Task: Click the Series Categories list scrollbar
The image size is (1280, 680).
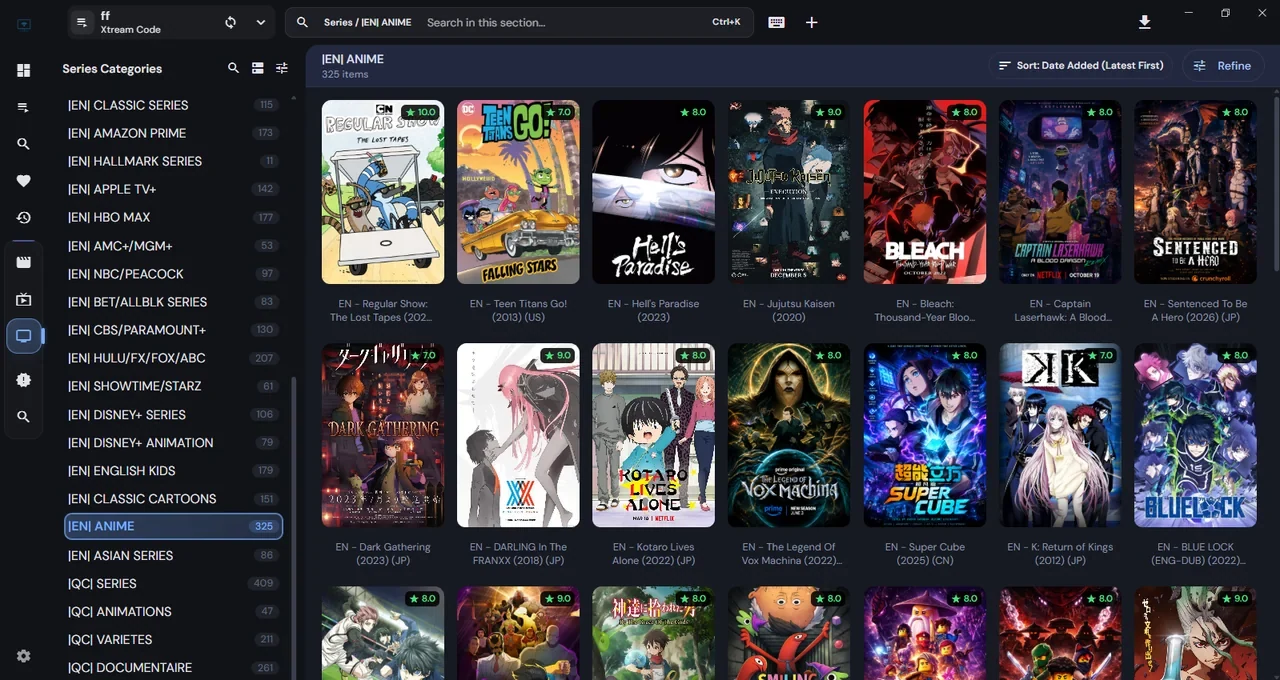Action: tap(293, 528)
